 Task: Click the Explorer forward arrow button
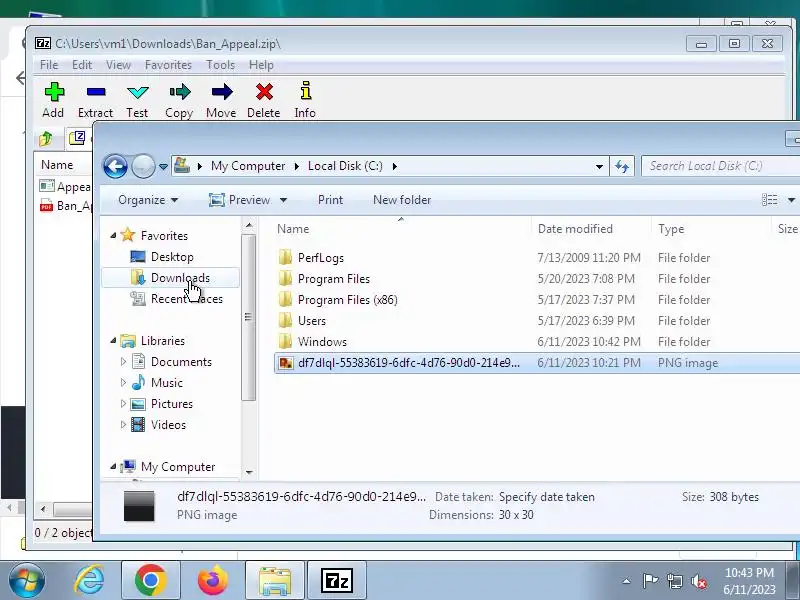[x=143, y=166]
